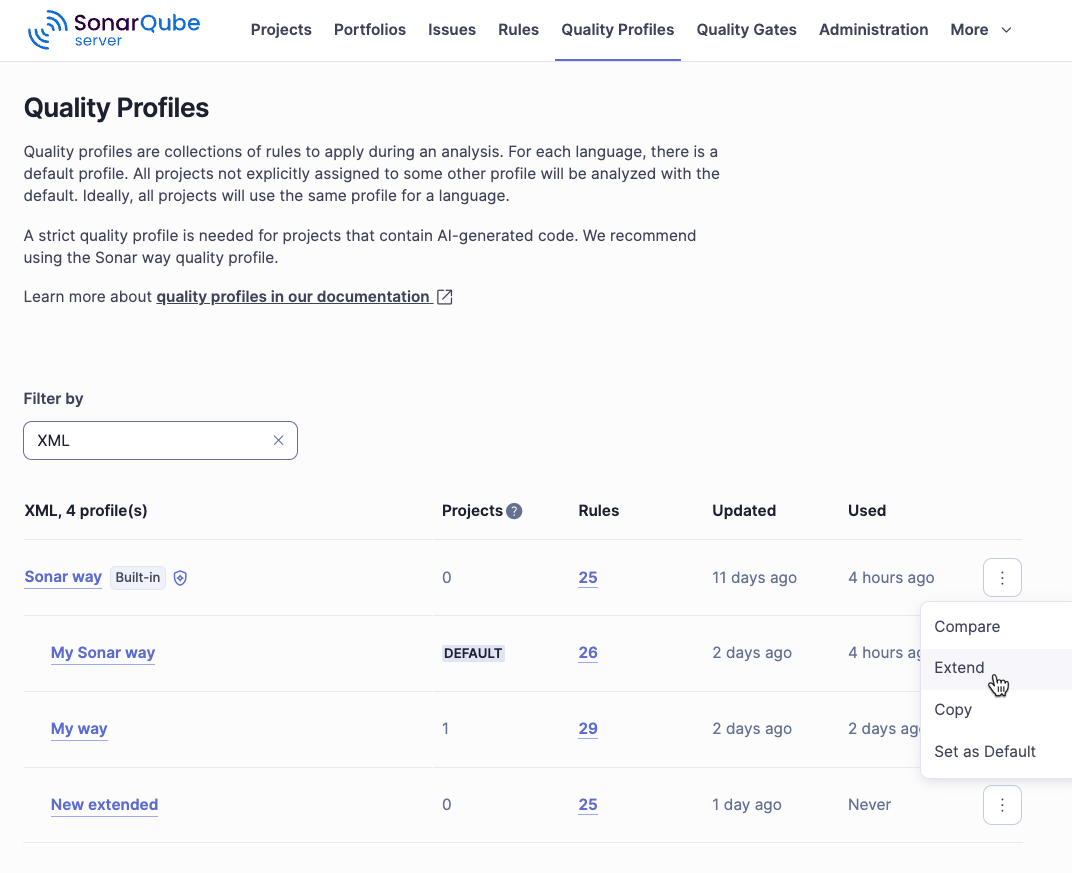
Task: Open the My Sonar way profile
Action: tap(103, 652)
